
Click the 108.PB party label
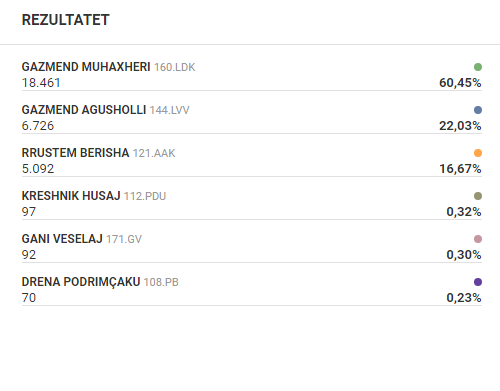coord(161,282)
